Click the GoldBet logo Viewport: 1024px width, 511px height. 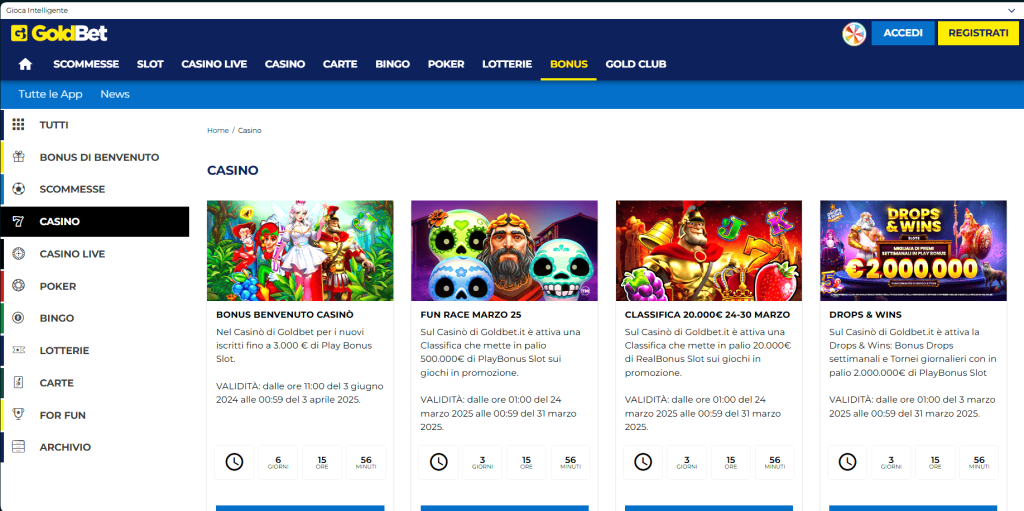click(x=59, y=33)
